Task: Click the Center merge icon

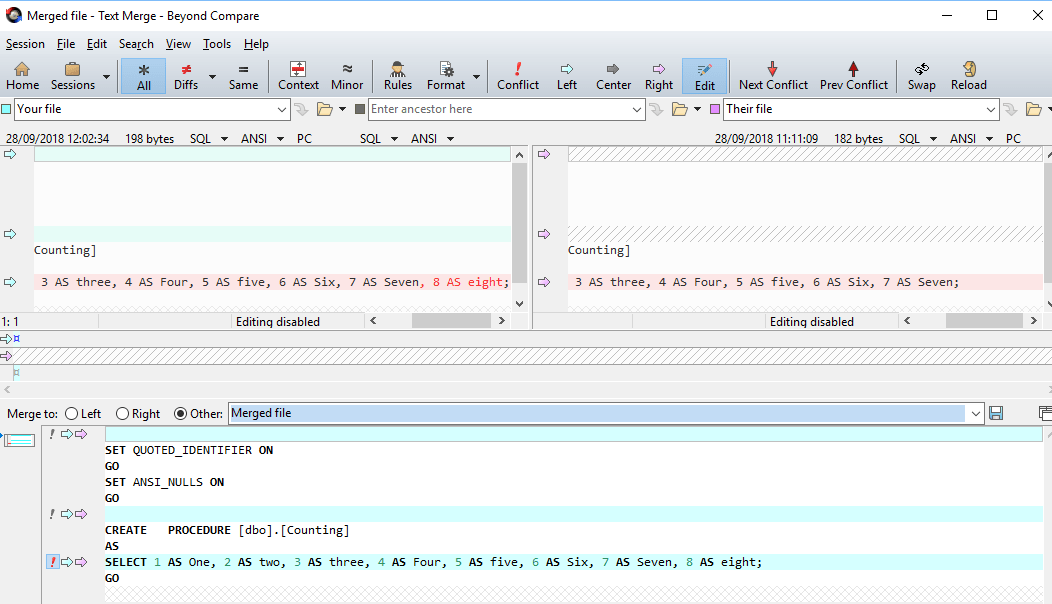Action: pyautogui.click(x=613, y=75)
